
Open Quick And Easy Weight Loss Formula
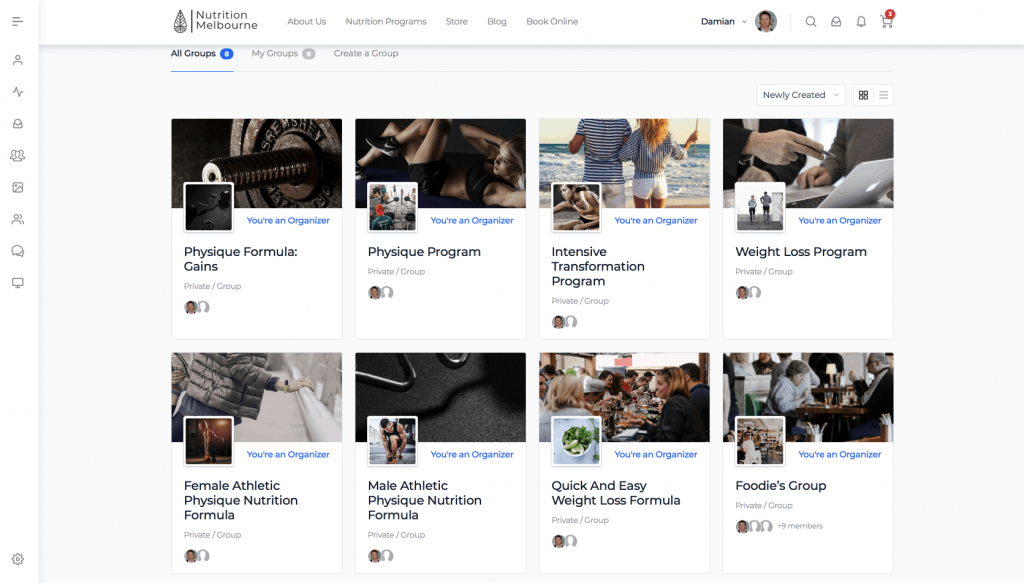pyautogui.click(x=616, y=493)
